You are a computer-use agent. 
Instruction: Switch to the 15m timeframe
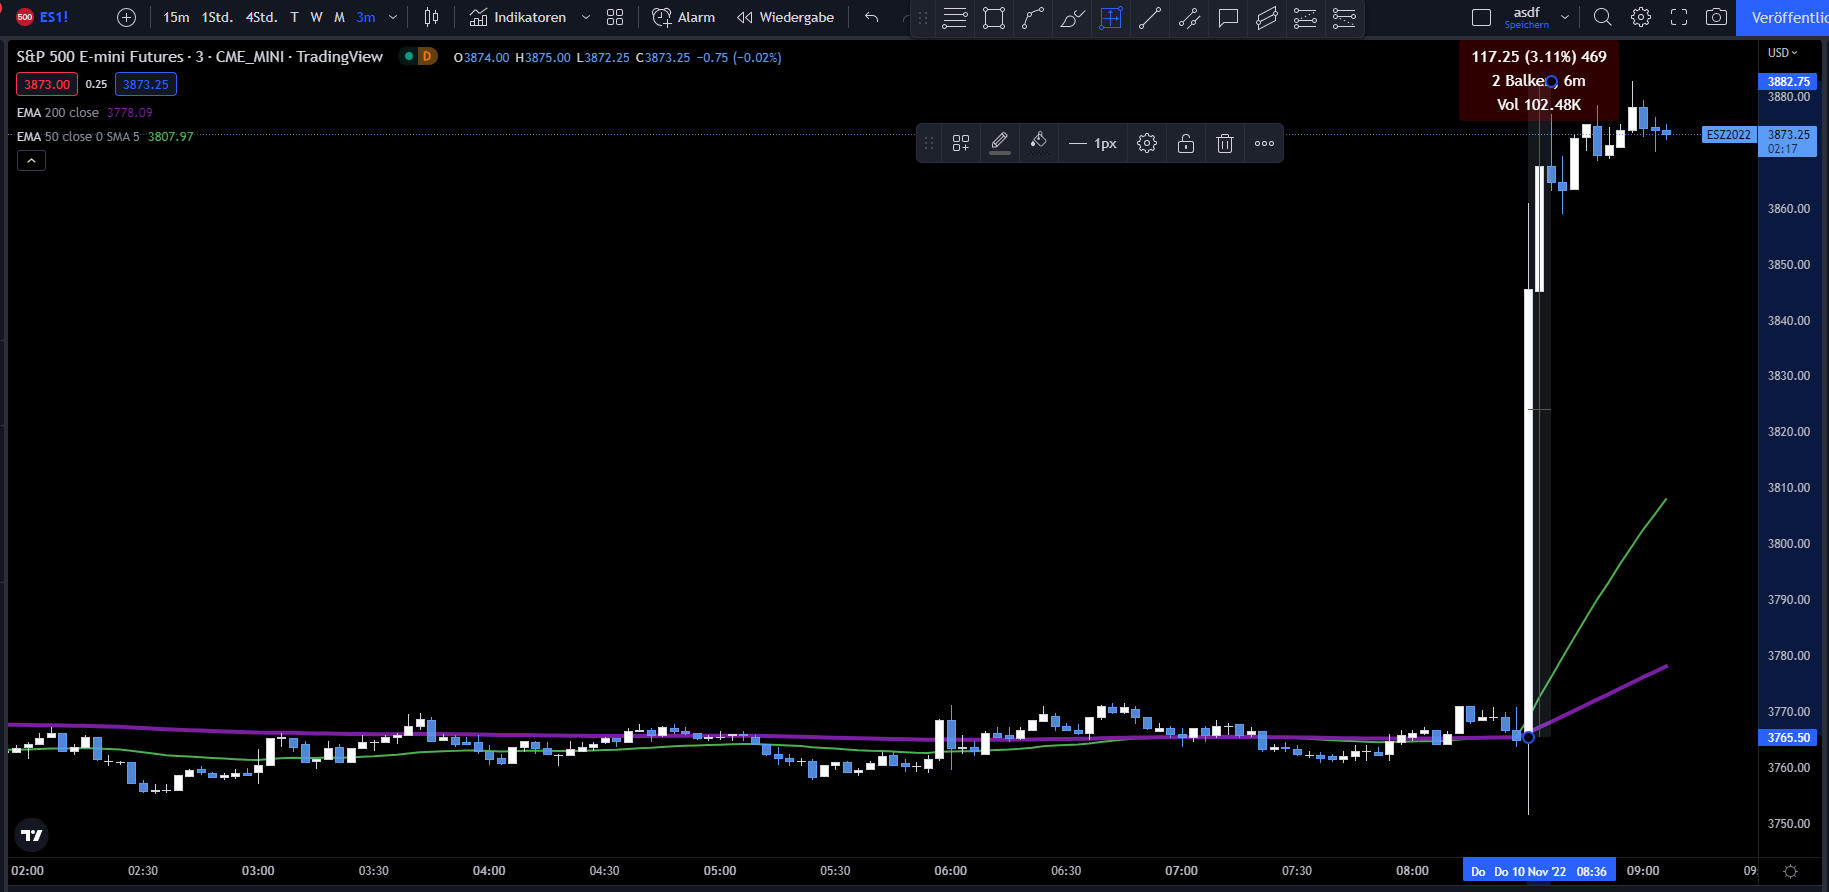point(176,17)
